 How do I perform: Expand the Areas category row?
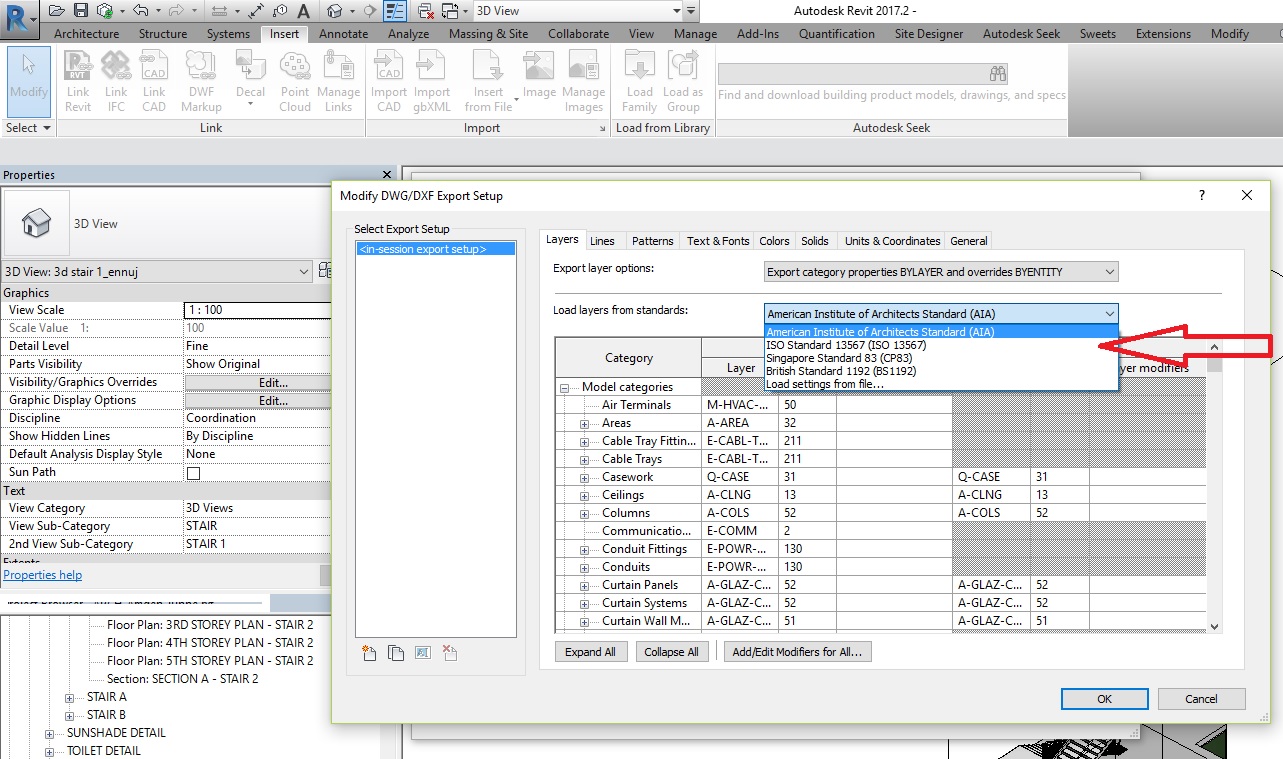582,423
